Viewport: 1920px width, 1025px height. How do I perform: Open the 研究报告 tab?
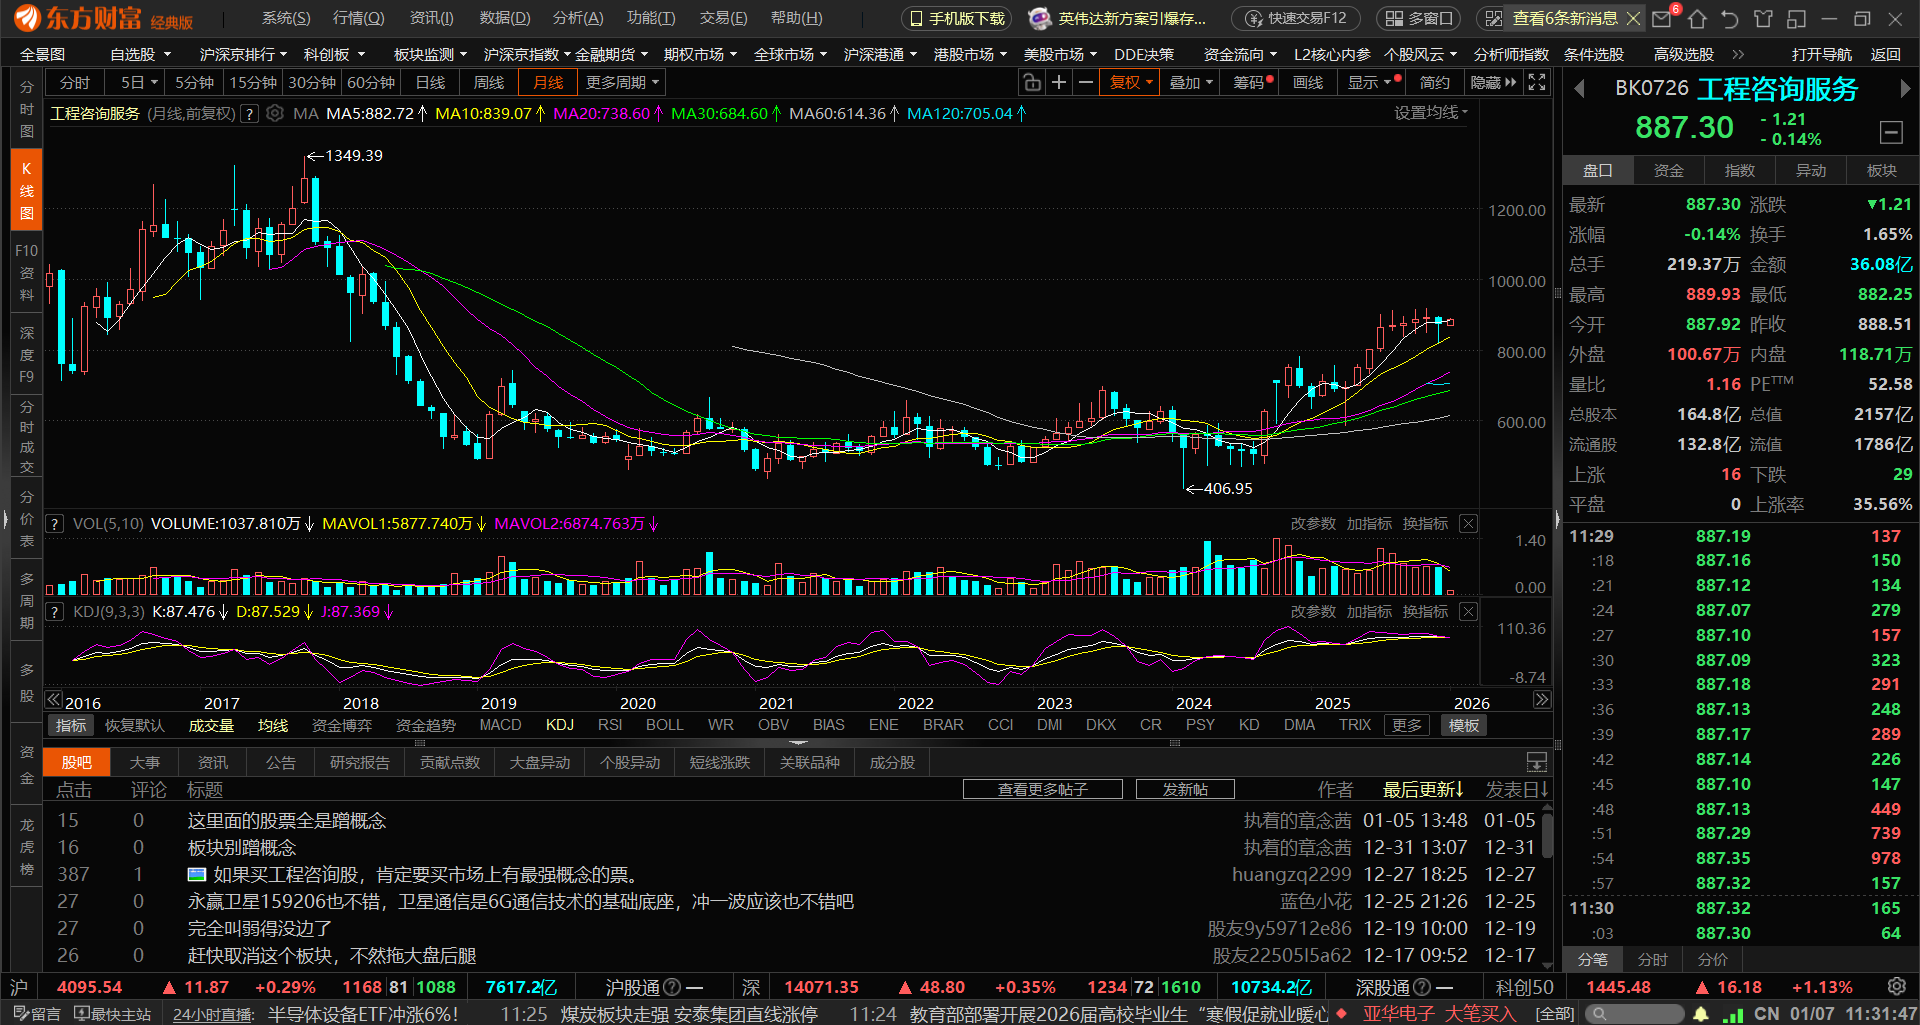[x=360, y=763]
